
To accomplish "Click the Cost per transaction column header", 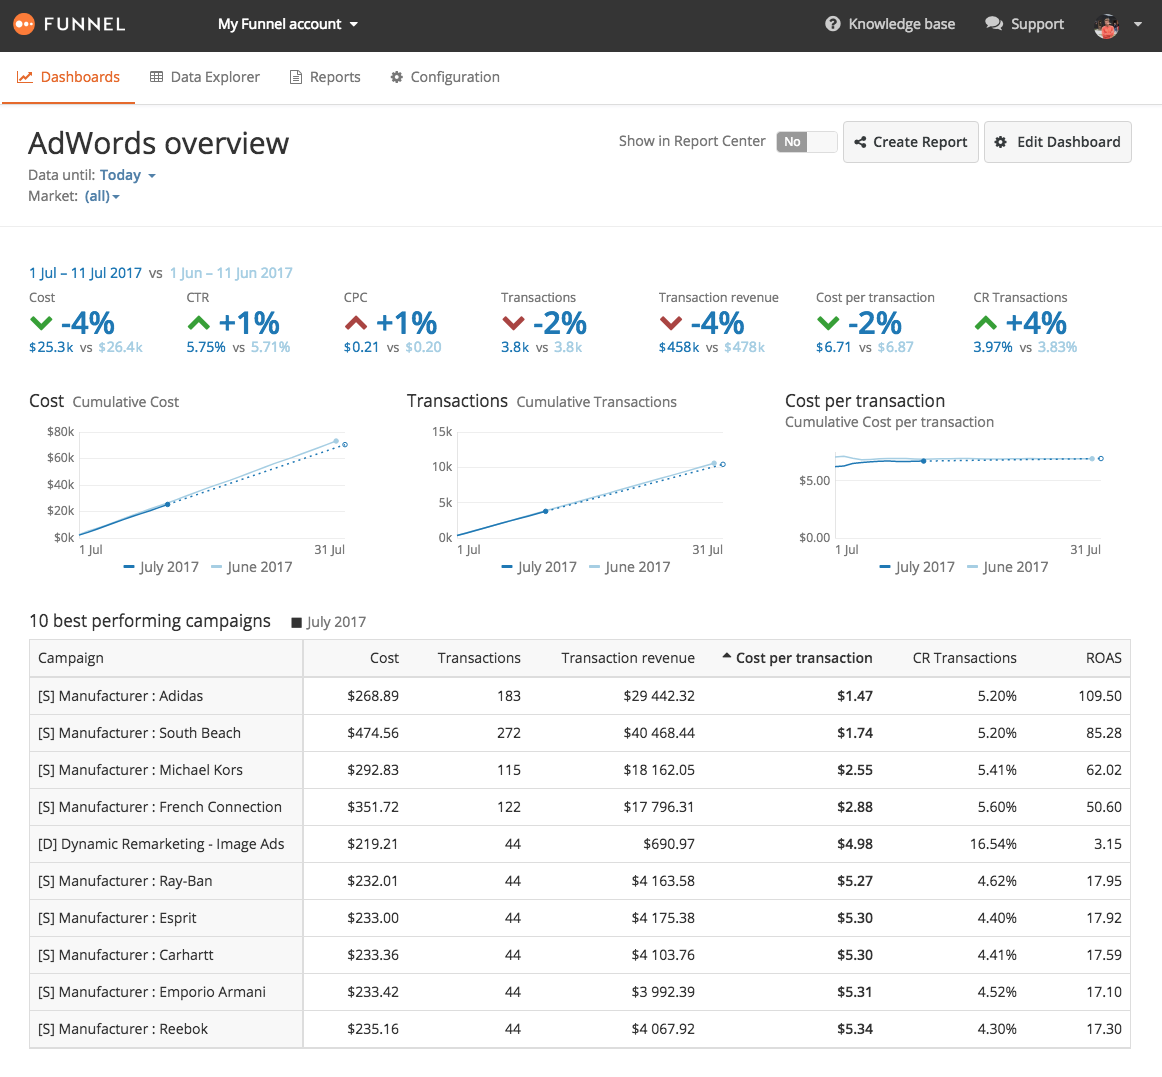I will coord(803,658).
